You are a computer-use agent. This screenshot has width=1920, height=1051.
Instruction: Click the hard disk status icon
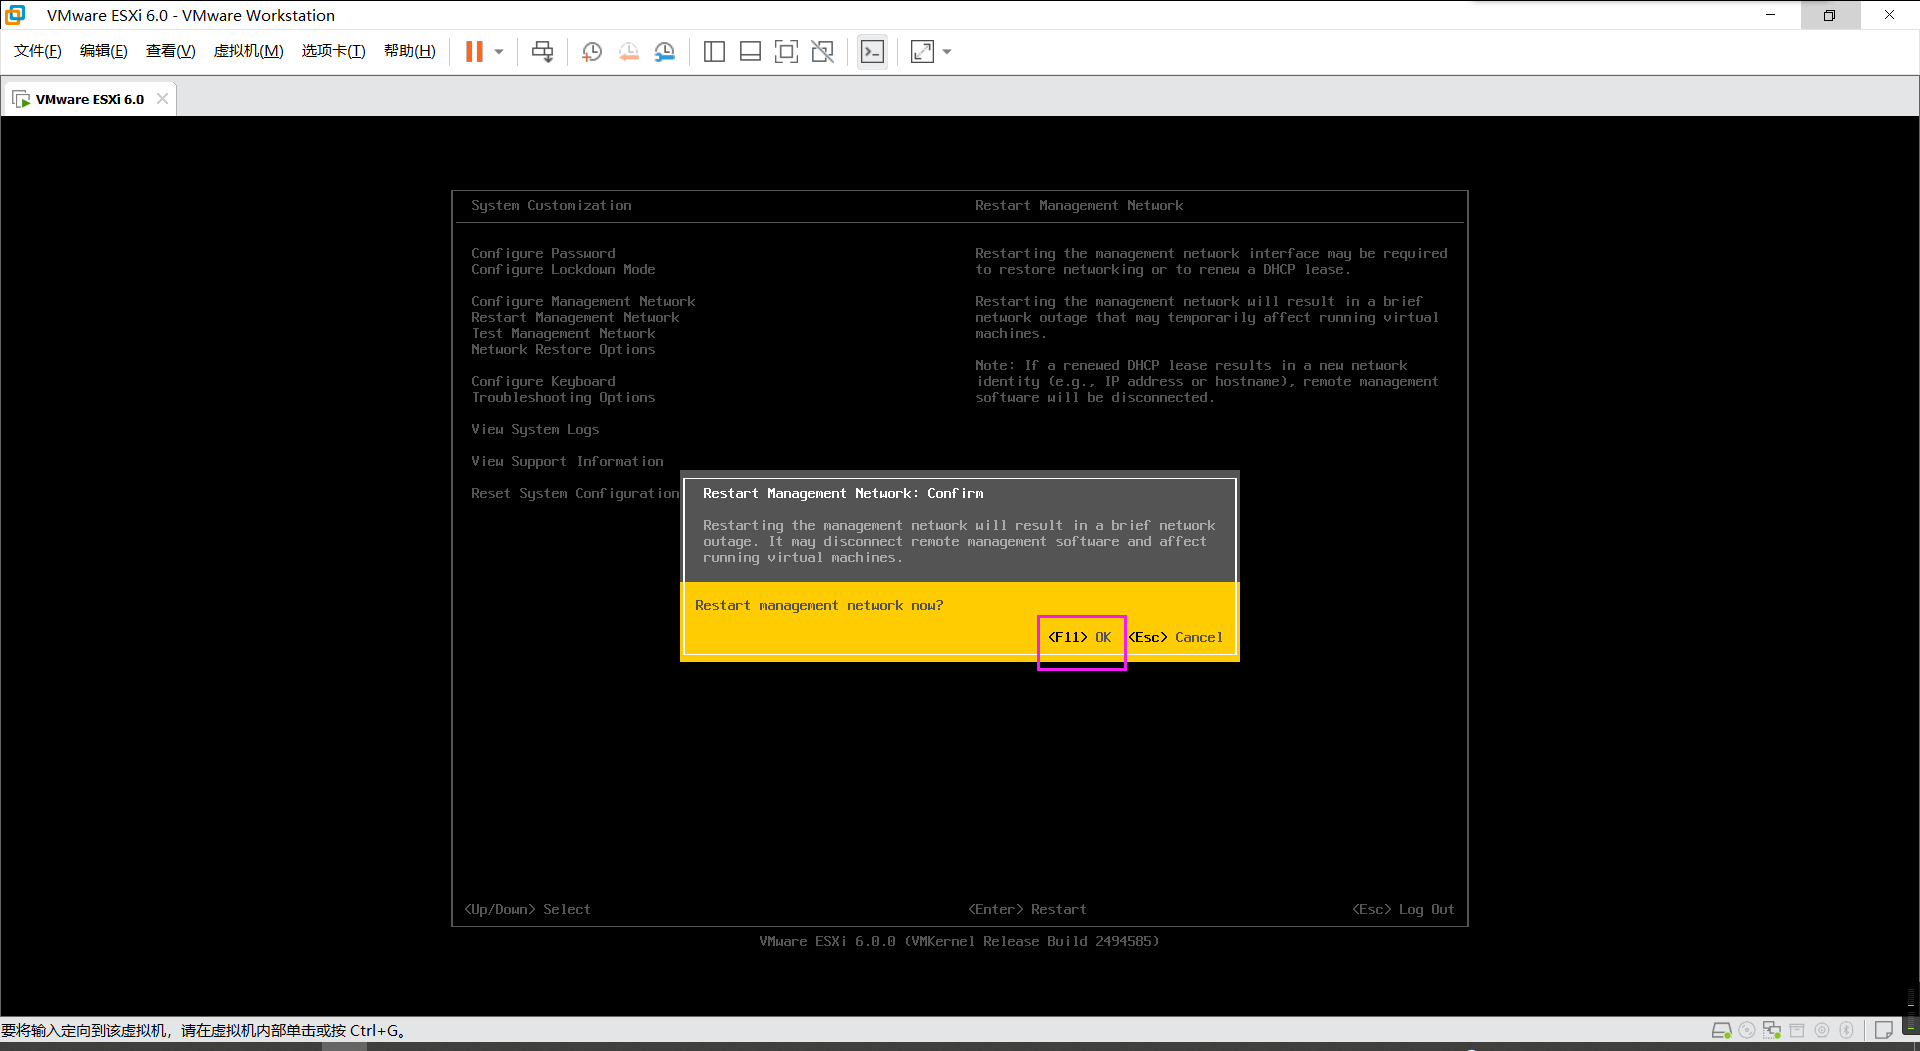point(1721,1030)
